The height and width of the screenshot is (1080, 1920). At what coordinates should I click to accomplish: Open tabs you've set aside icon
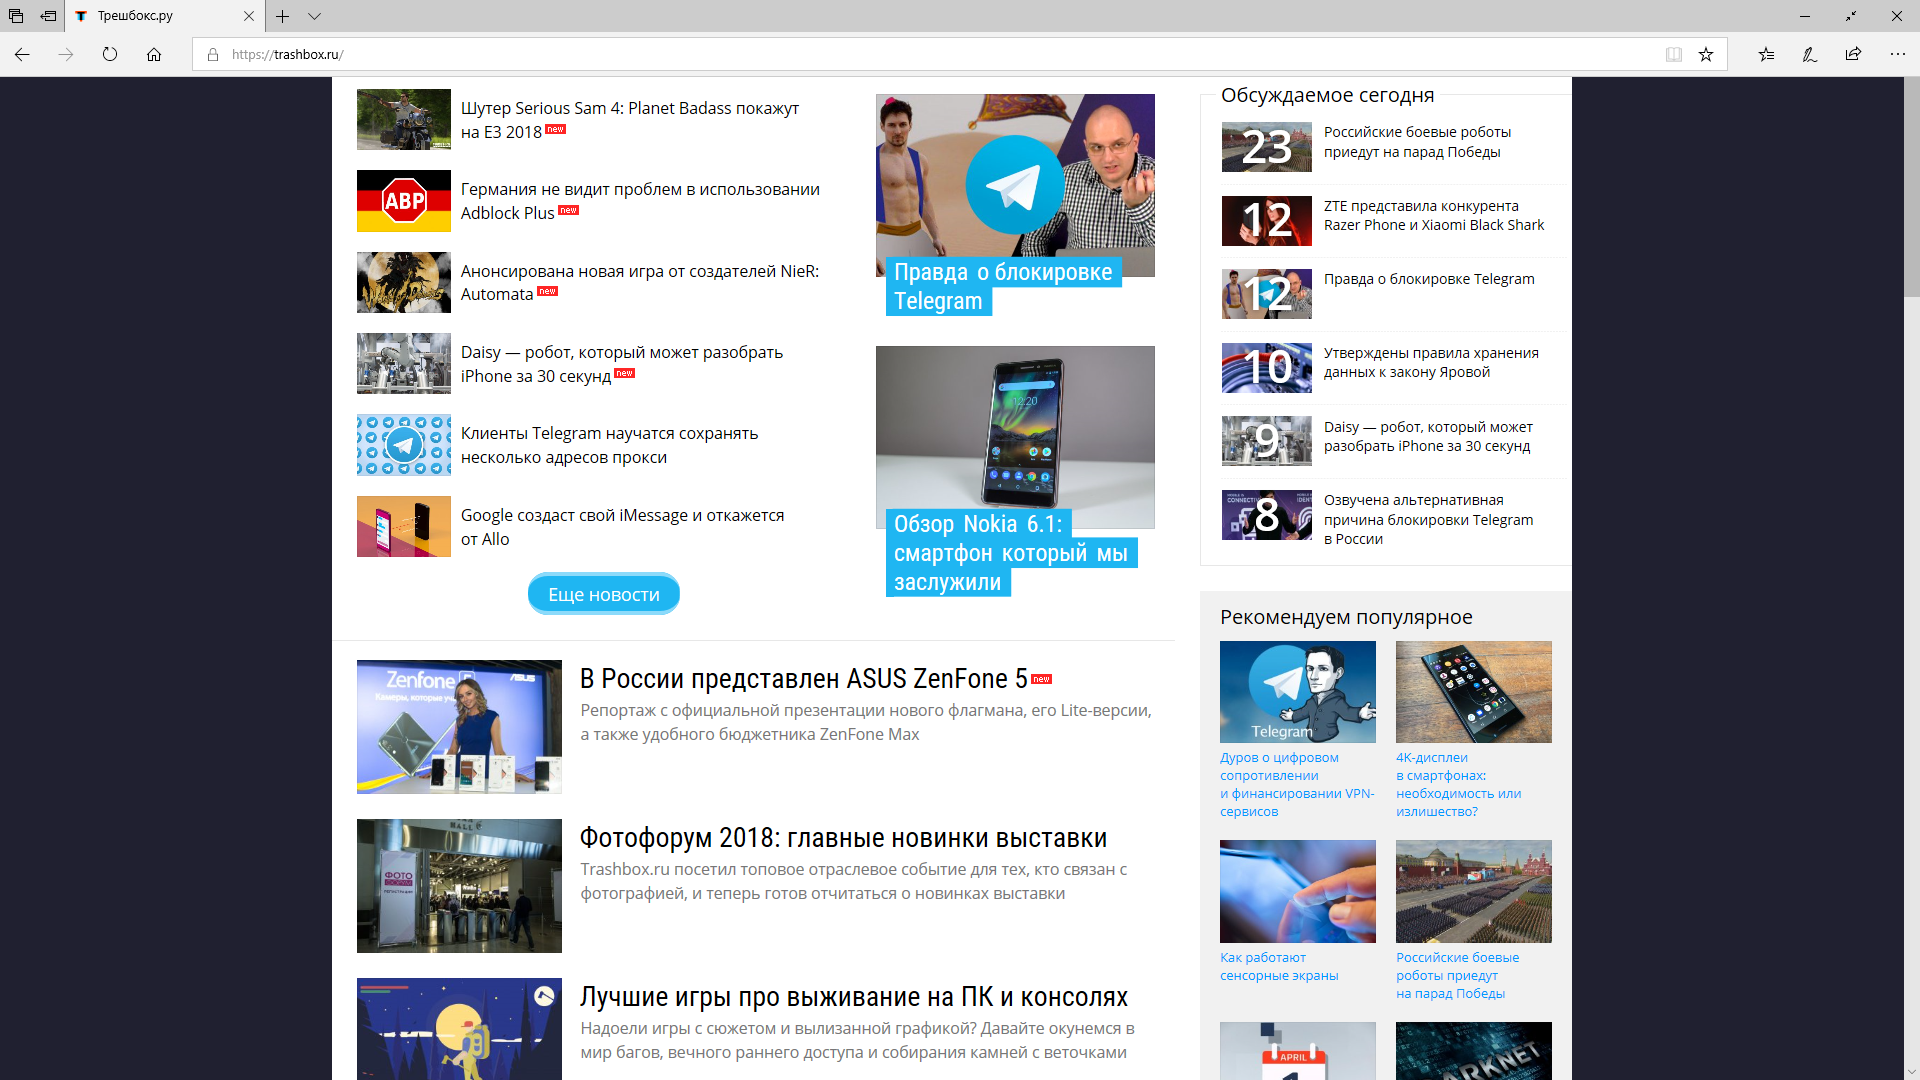(x=16, y=16)
